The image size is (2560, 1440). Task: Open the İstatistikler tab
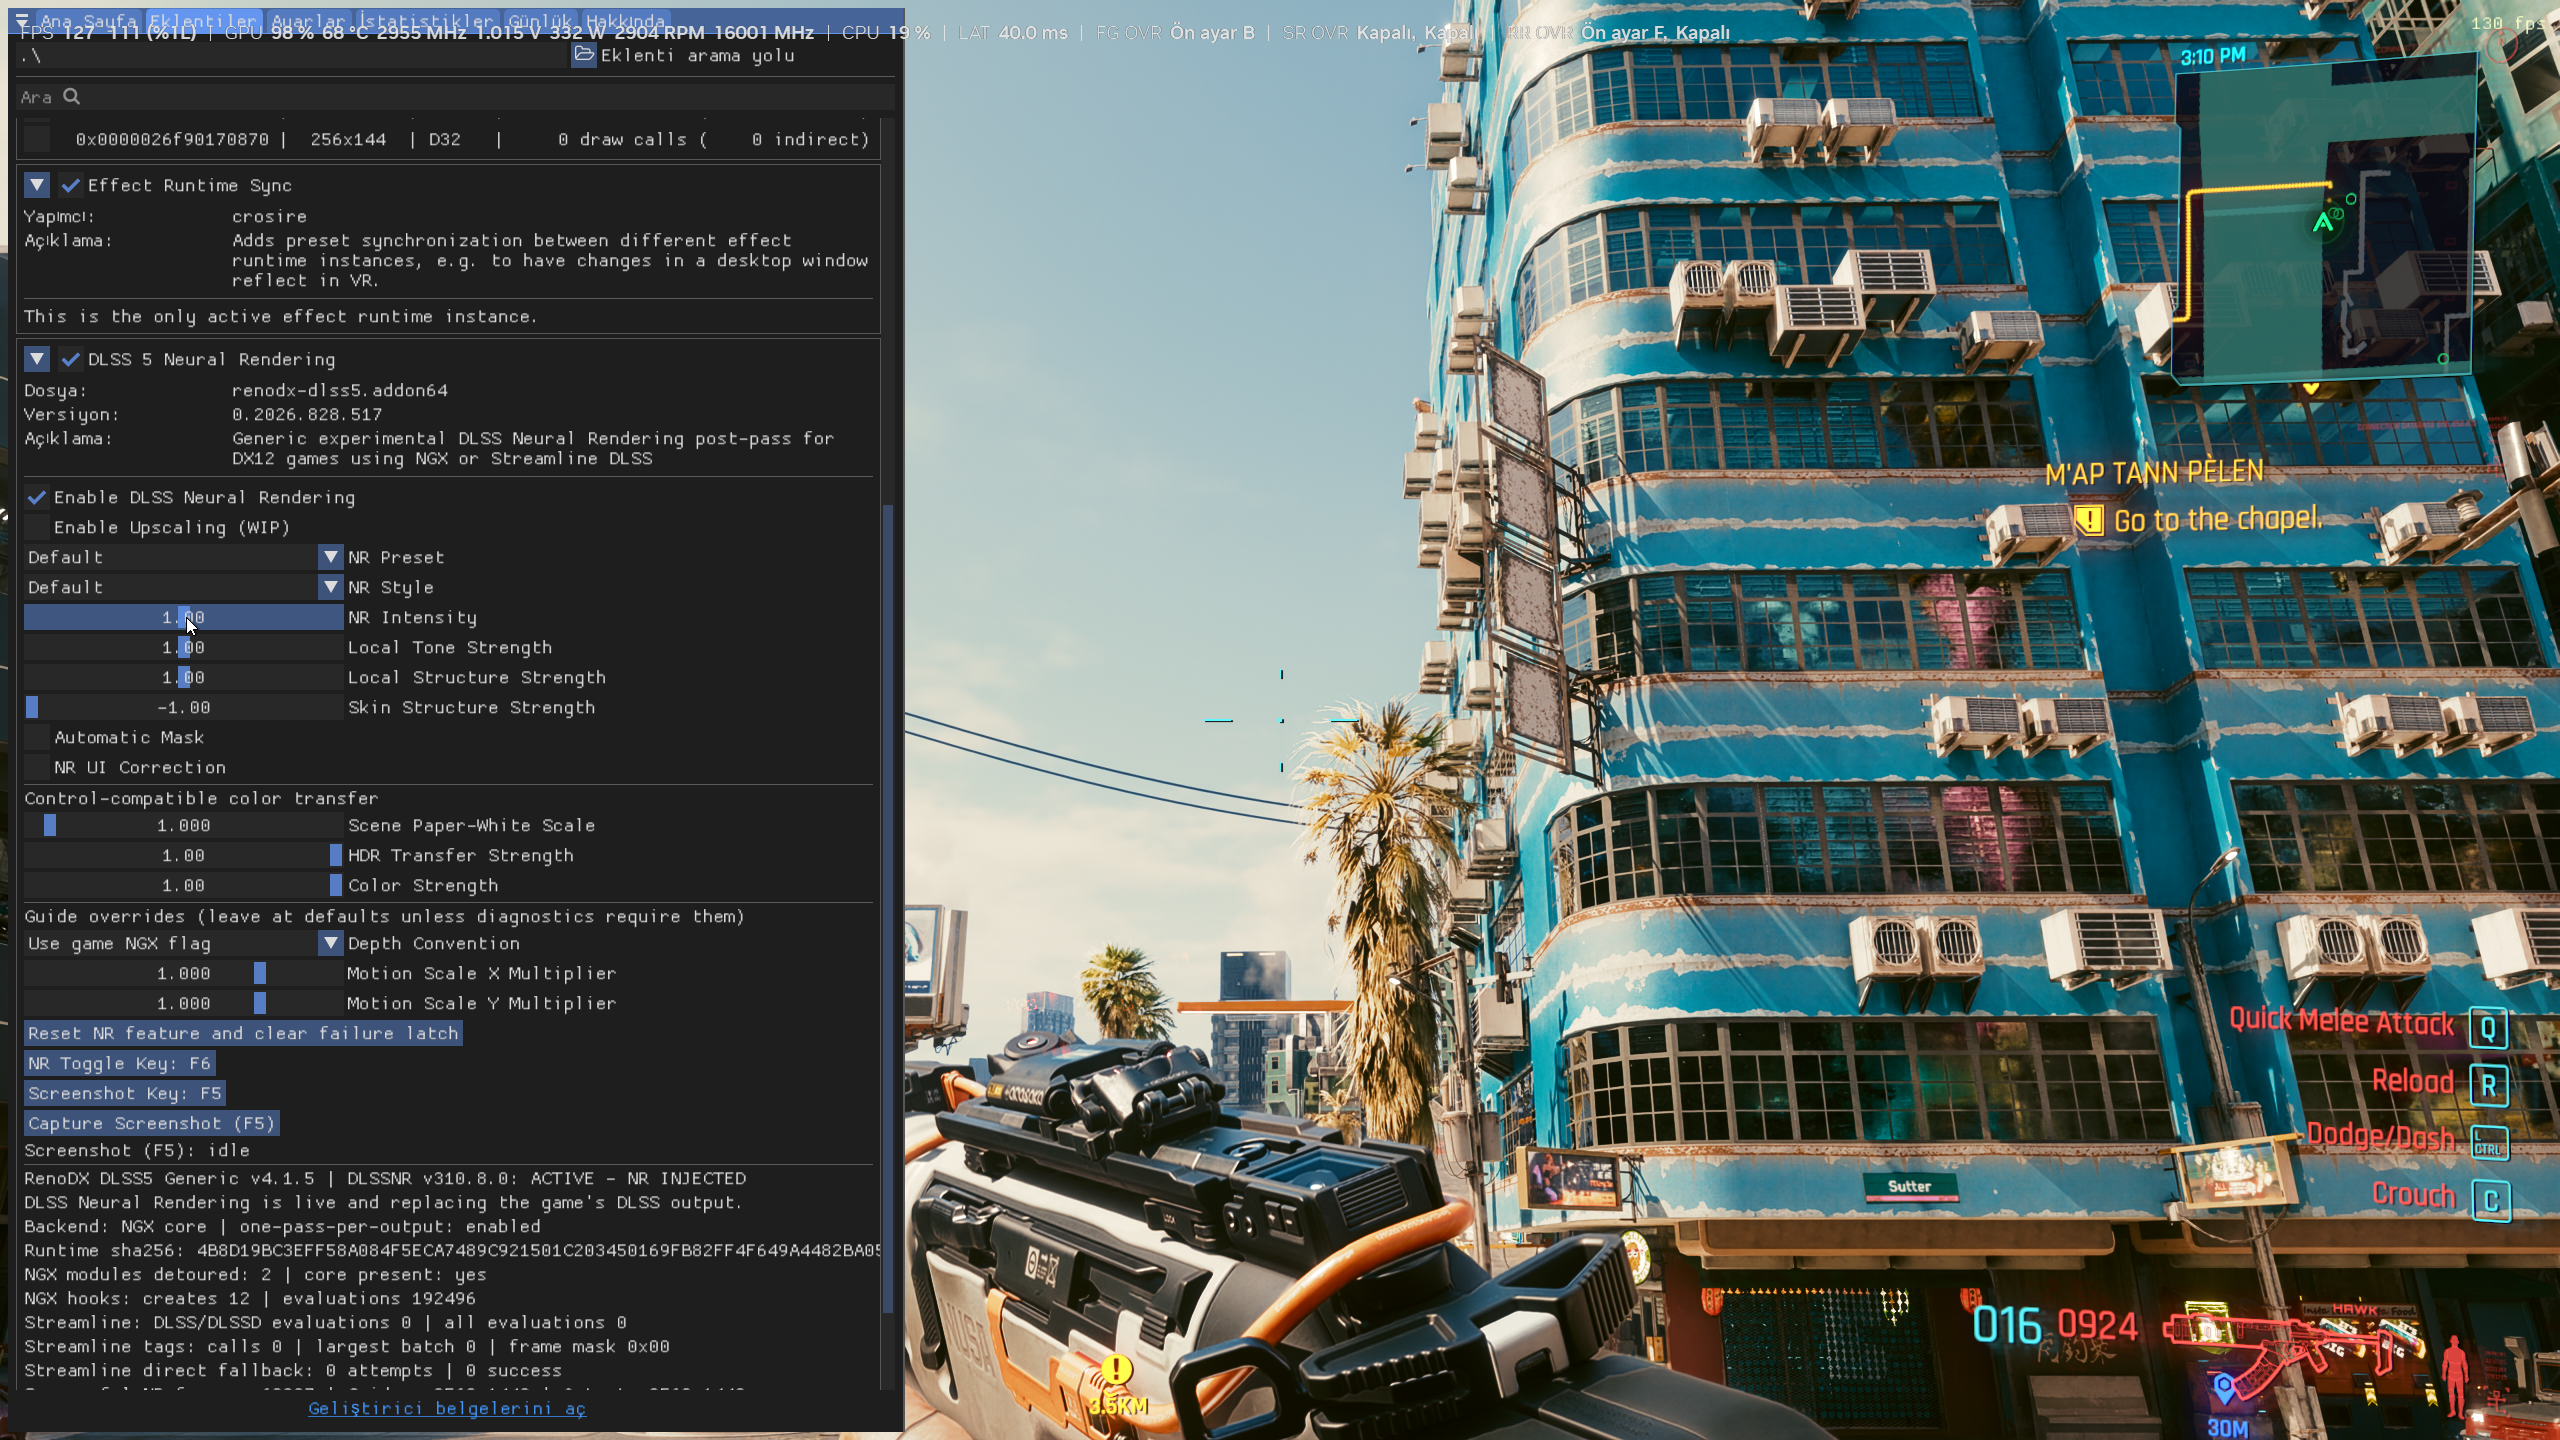coord(427,20)
